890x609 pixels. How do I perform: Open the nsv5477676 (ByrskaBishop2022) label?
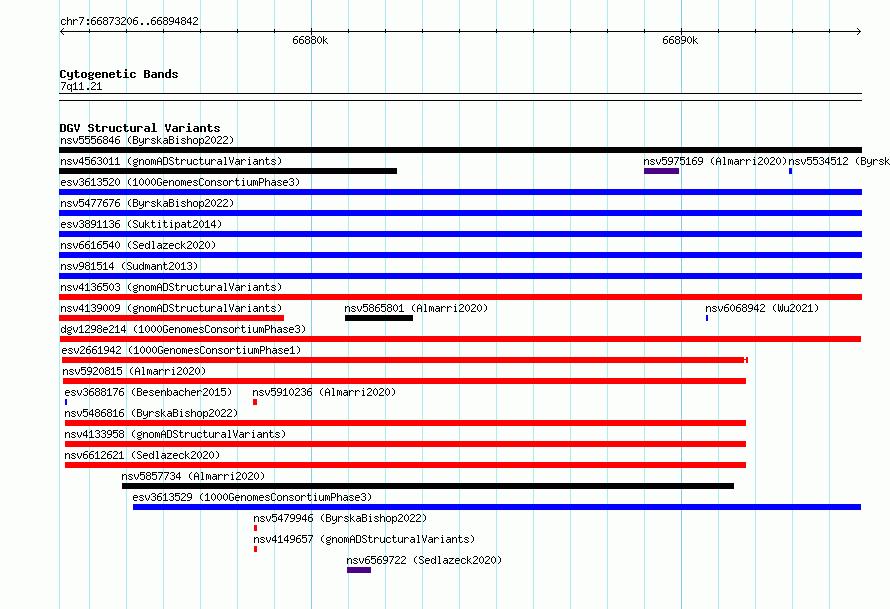[147, 203]
